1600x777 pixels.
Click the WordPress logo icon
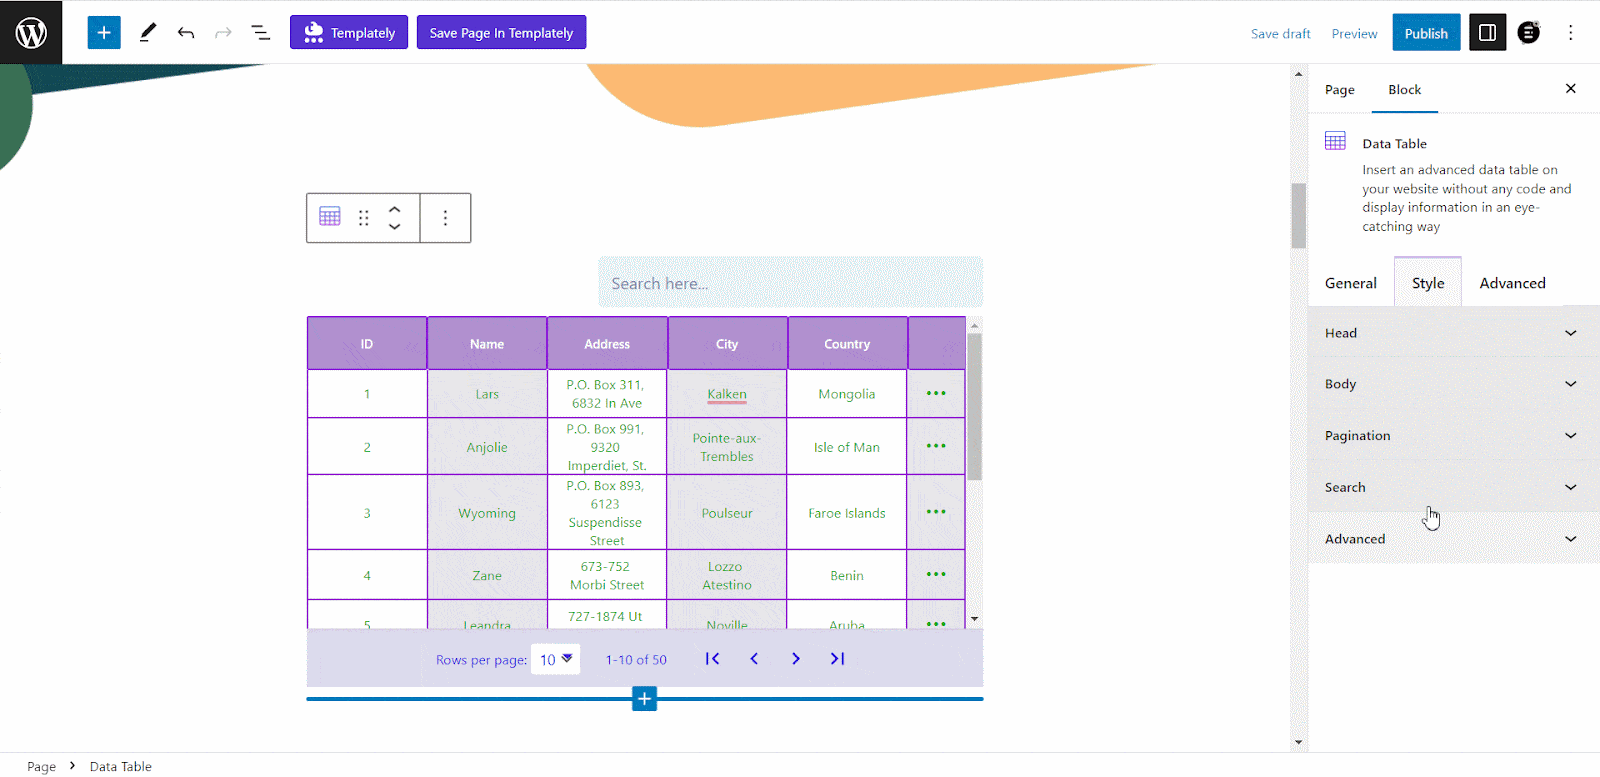31,32
